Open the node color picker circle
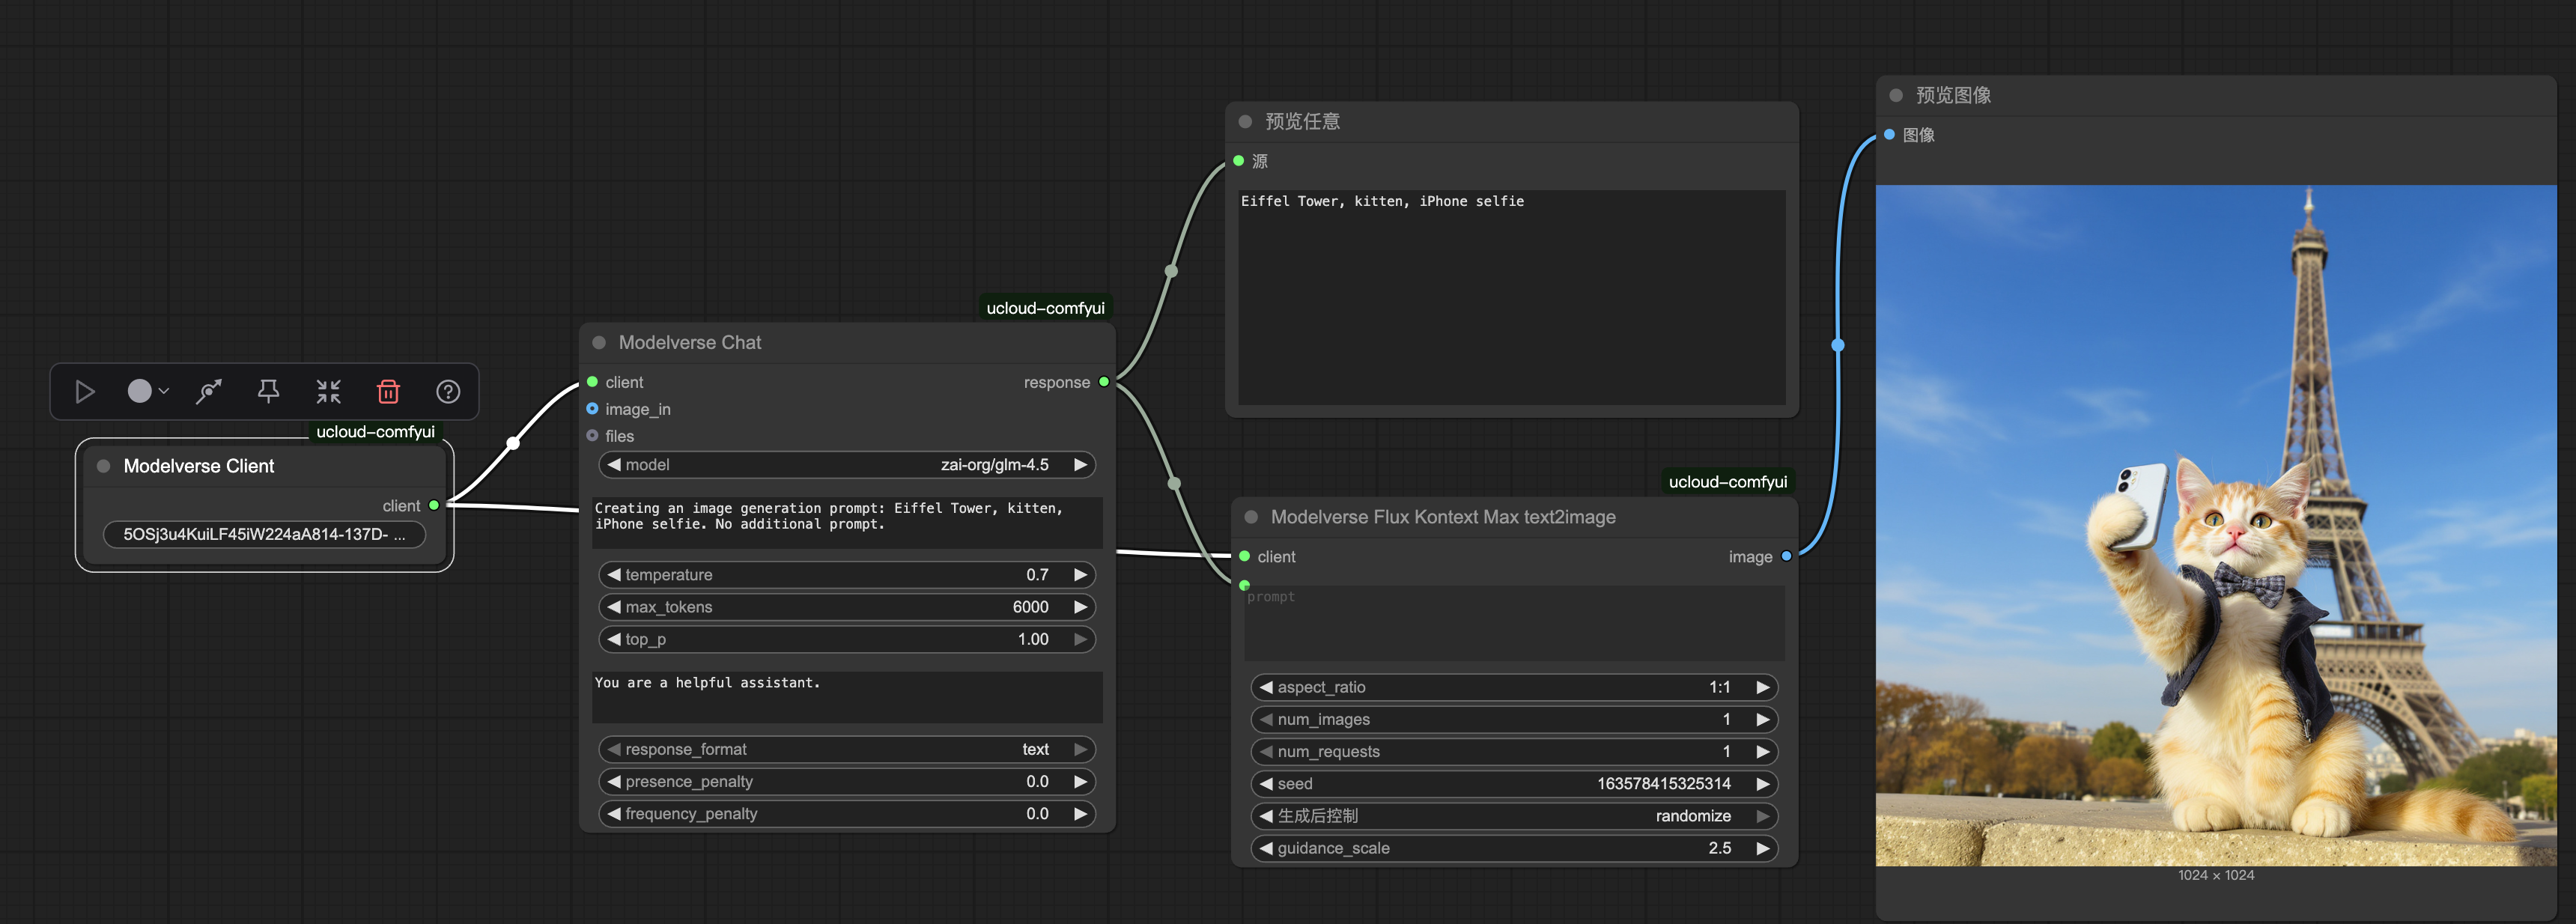The width and height of the screenshot is (2576, 924). [140, 392]
